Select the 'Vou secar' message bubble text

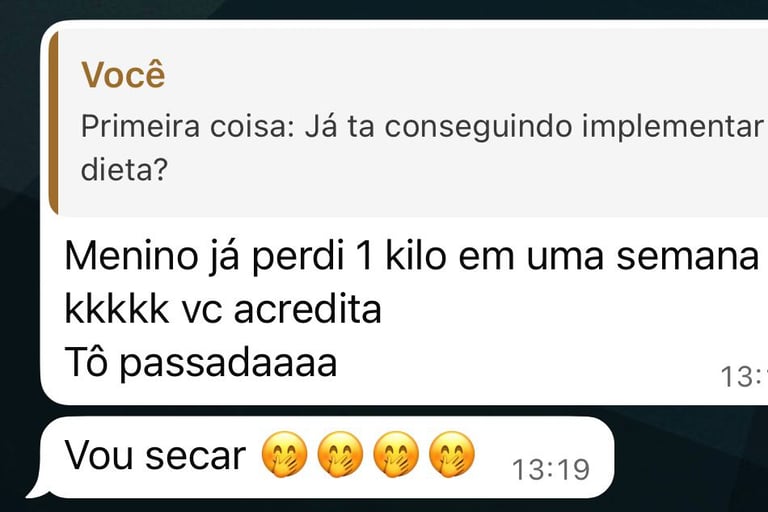pos(155,455)
